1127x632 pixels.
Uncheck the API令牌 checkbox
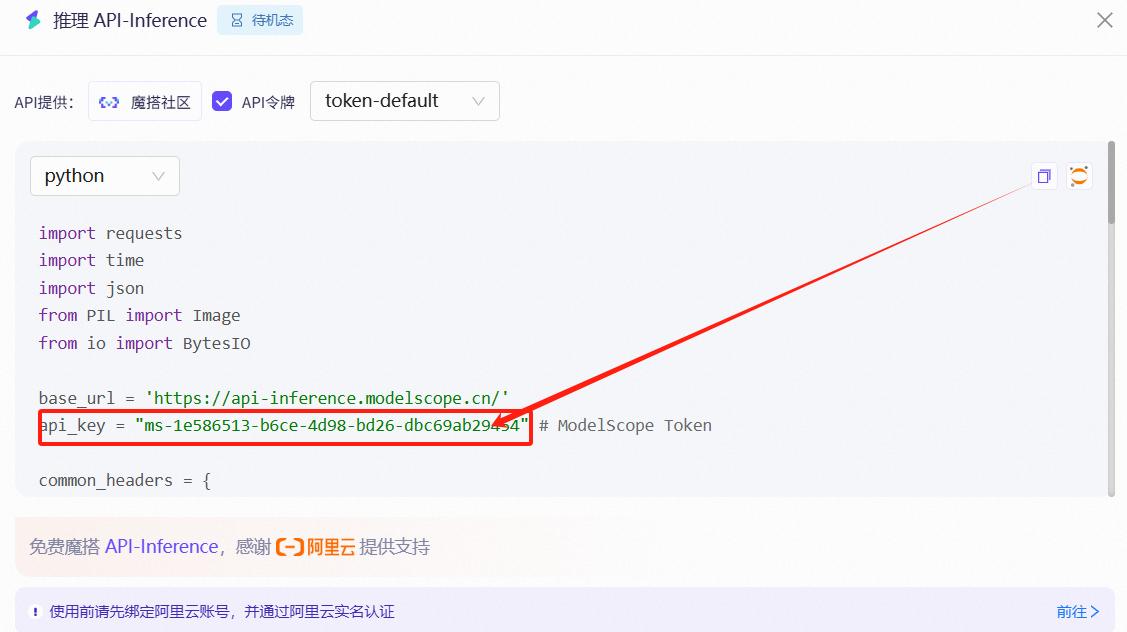point(222,102)
